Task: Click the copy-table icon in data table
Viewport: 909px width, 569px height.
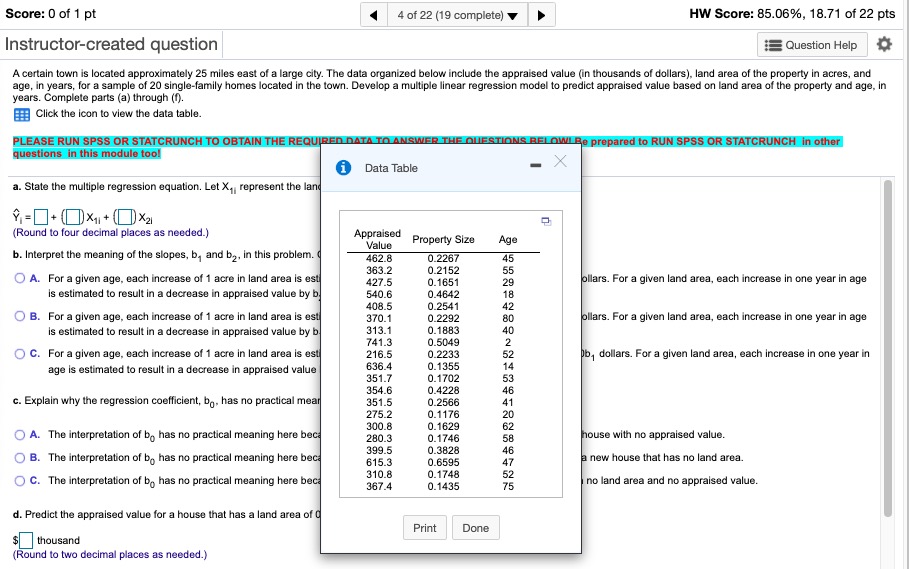Action: pyautogui.click(x=546, y=221)
